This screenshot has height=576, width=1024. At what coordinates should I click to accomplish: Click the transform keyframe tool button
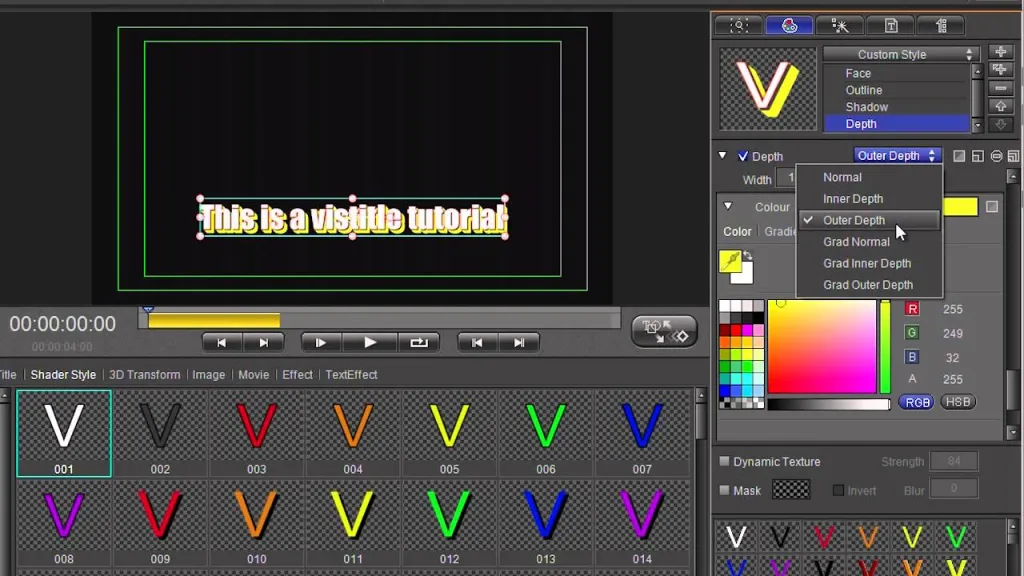[x=664, y=330]
